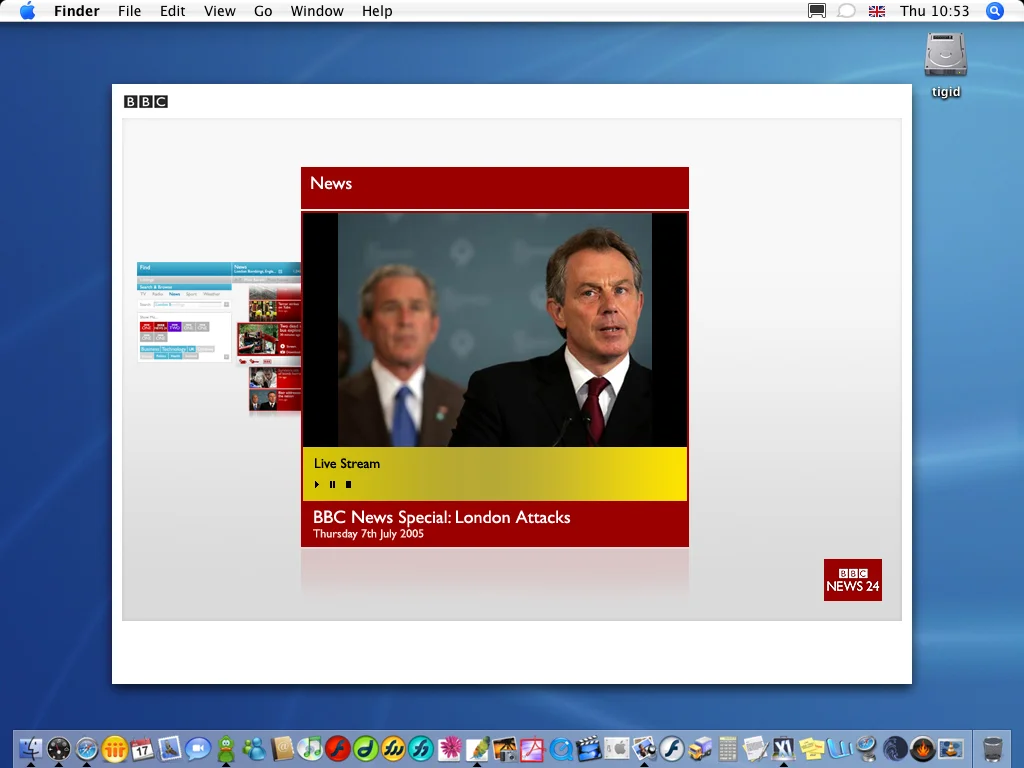This screenshot has height=768, width=1024.
Task: Open the Help menu
Action: [x=377, y=11]
